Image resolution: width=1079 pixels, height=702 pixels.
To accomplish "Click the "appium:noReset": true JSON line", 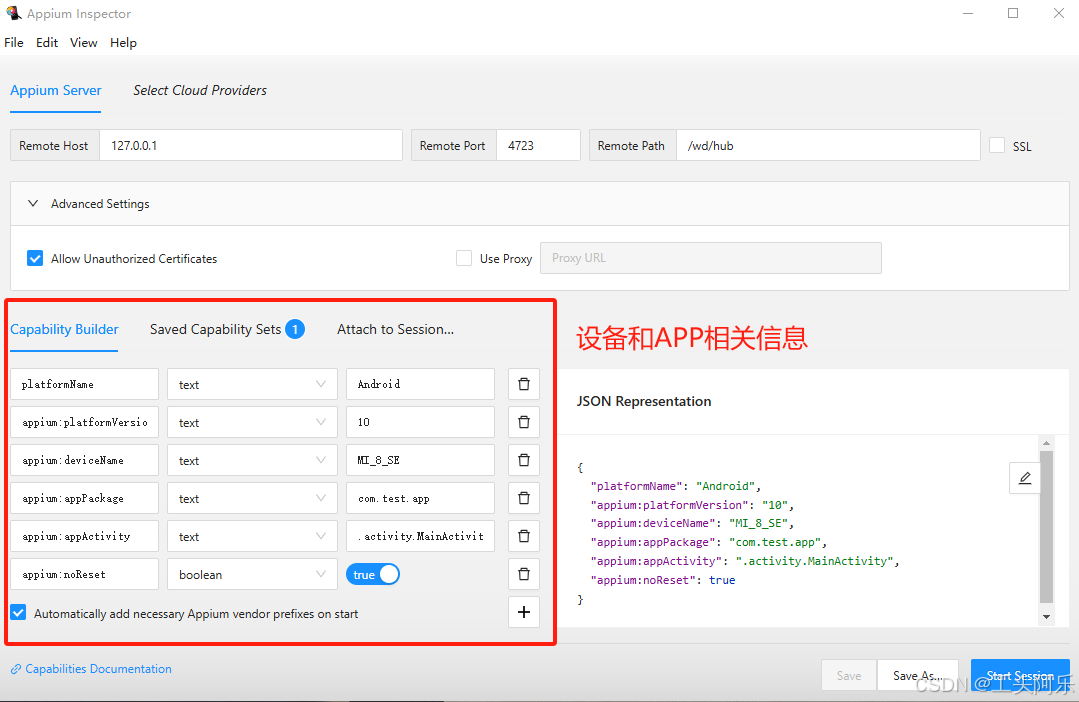I will point(663,580).
